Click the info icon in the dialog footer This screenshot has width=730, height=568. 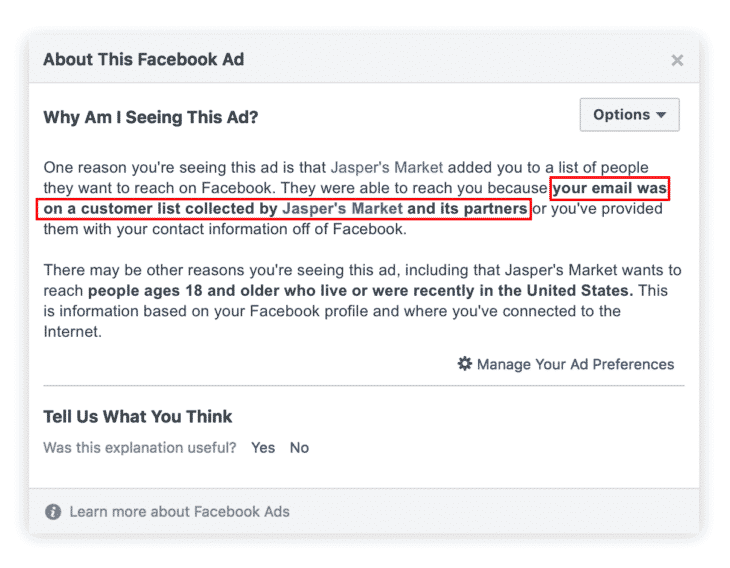coord(54,512)
